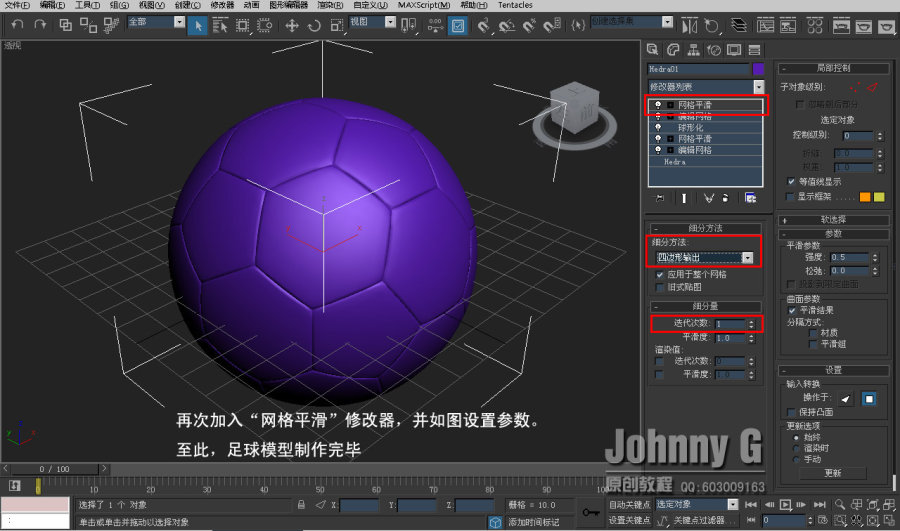This screenshot has width=900, height=531.
Task: Select the 渲染时 update radio option
Action: pos(796,448)
